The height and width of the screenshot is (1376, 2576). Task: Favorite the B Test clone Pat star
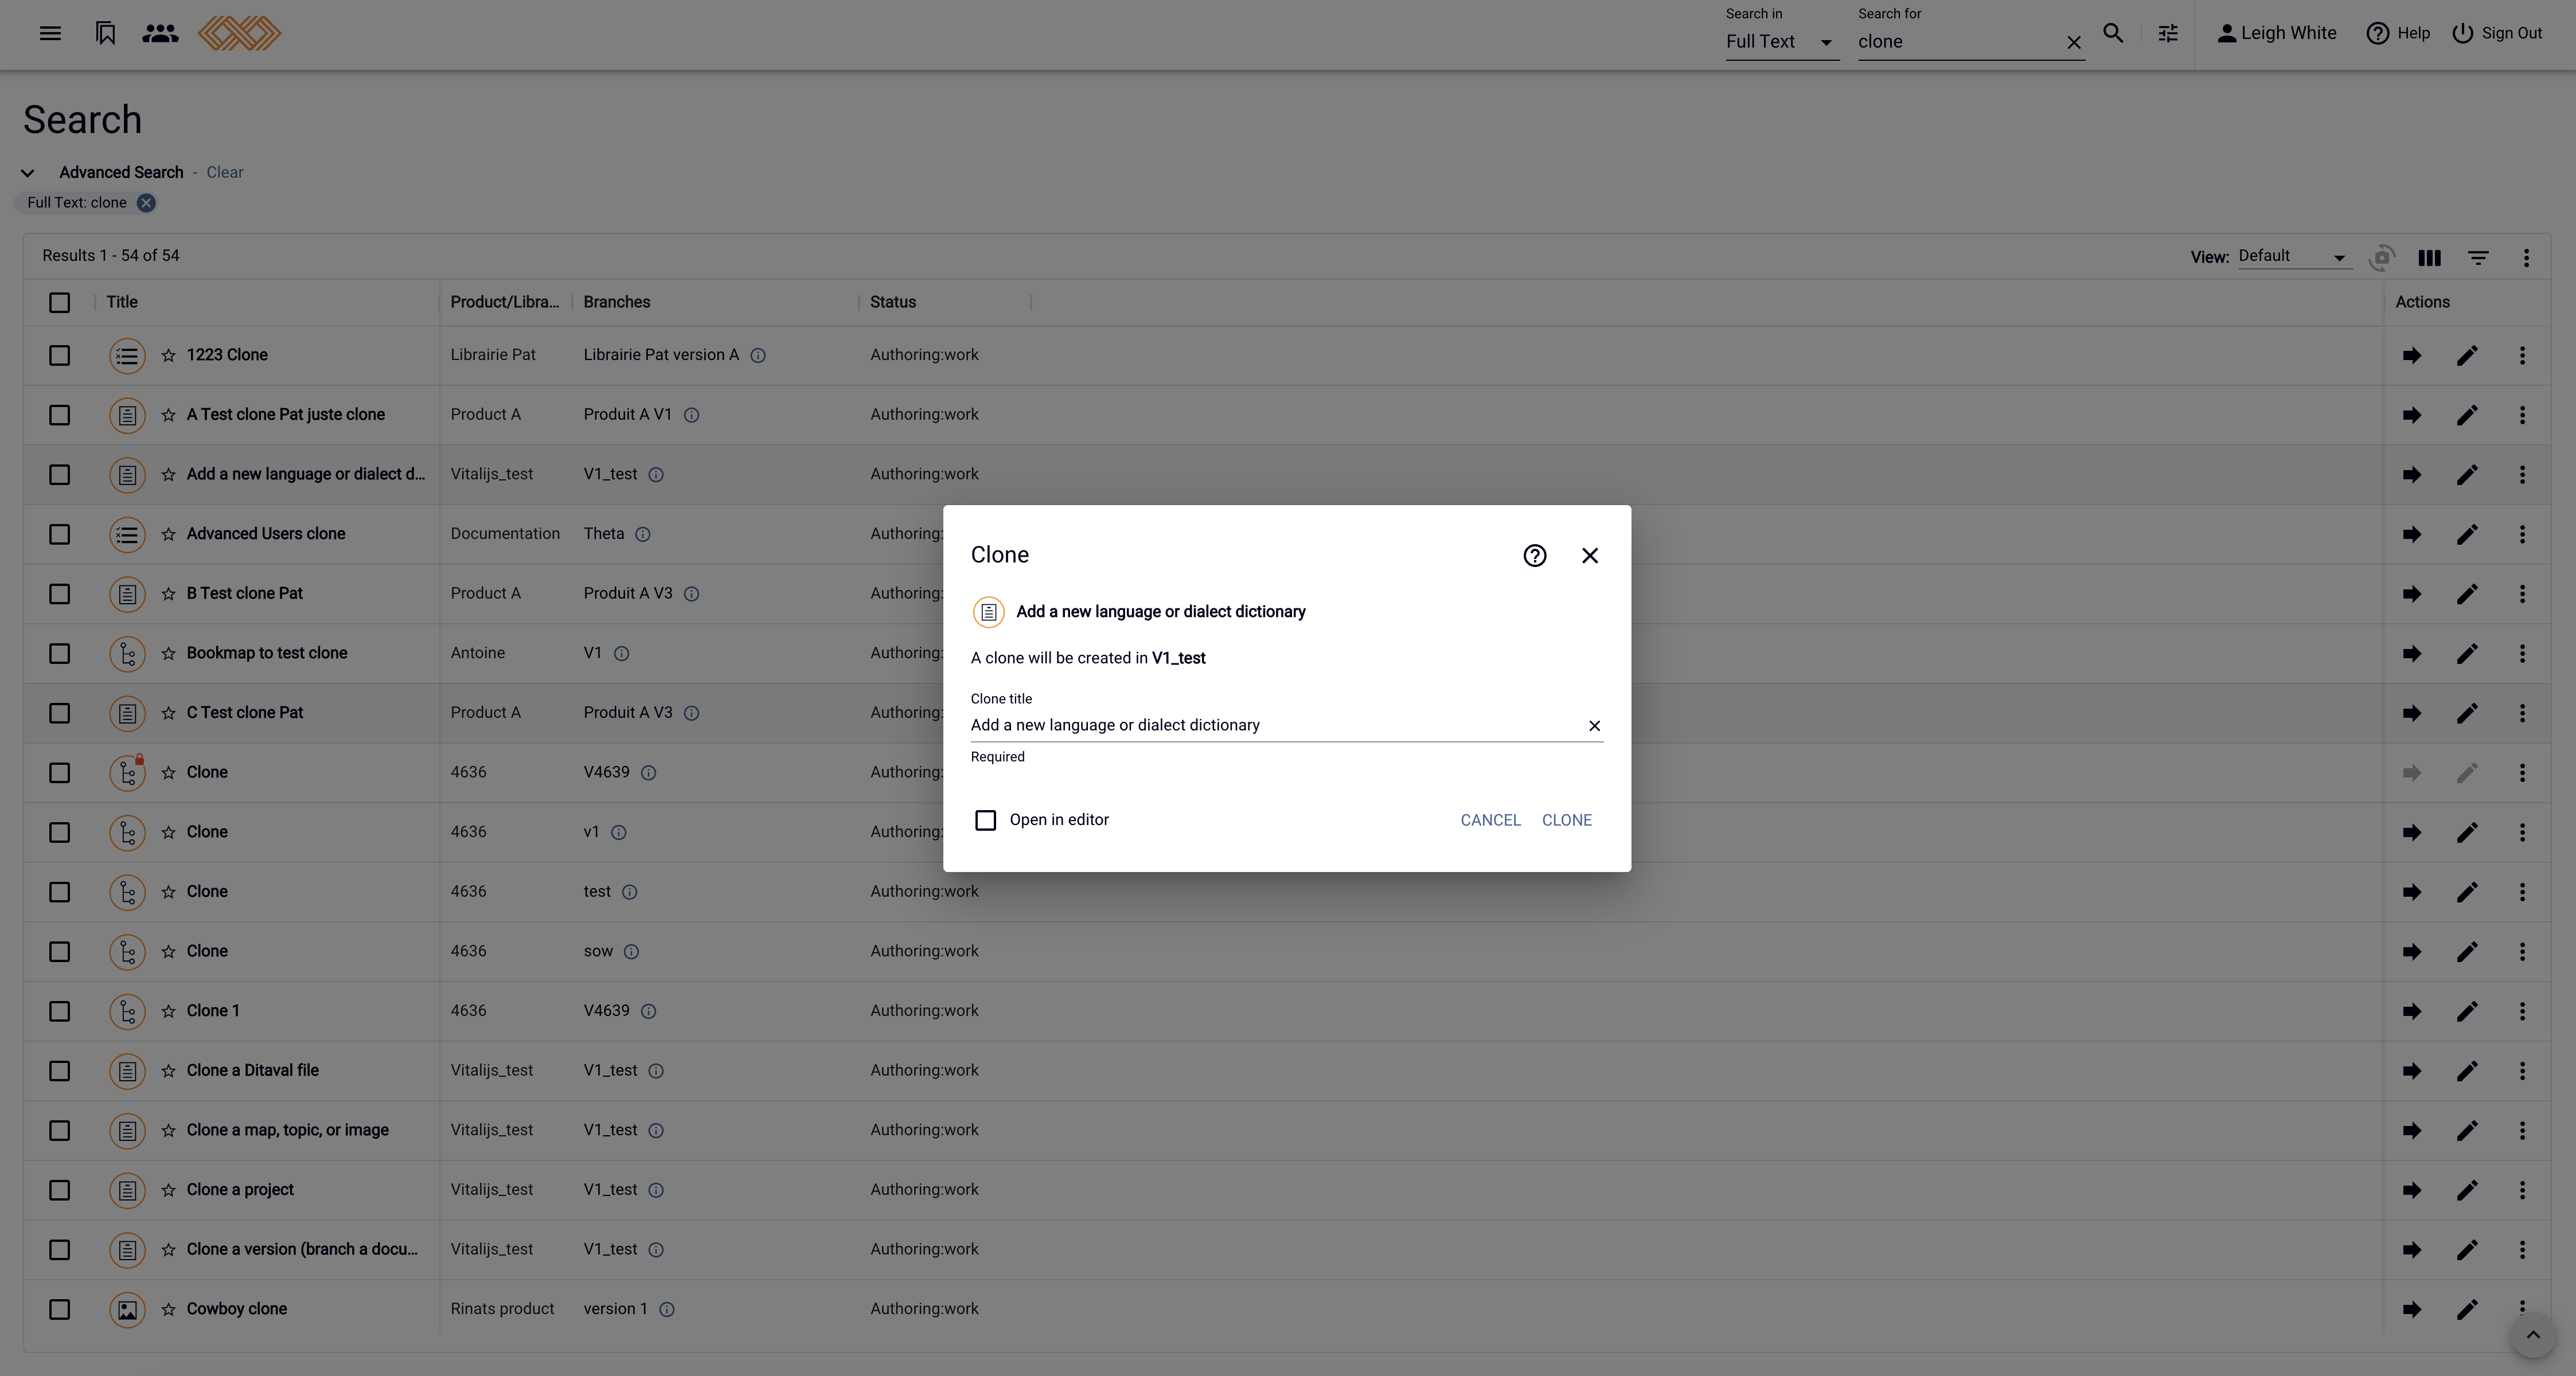tap(168, 594)
